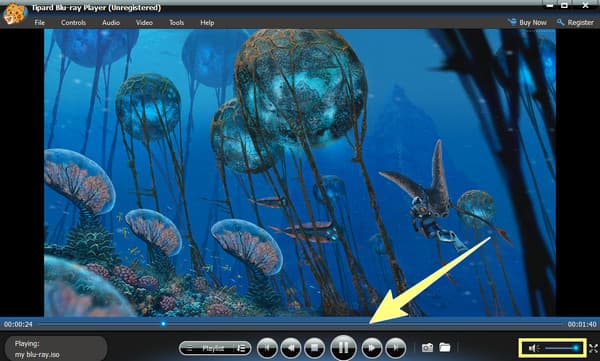The height and width of the screenshot is (361, 600).
Task: Click the Buy Now link
Action: [x=527, y=22]
